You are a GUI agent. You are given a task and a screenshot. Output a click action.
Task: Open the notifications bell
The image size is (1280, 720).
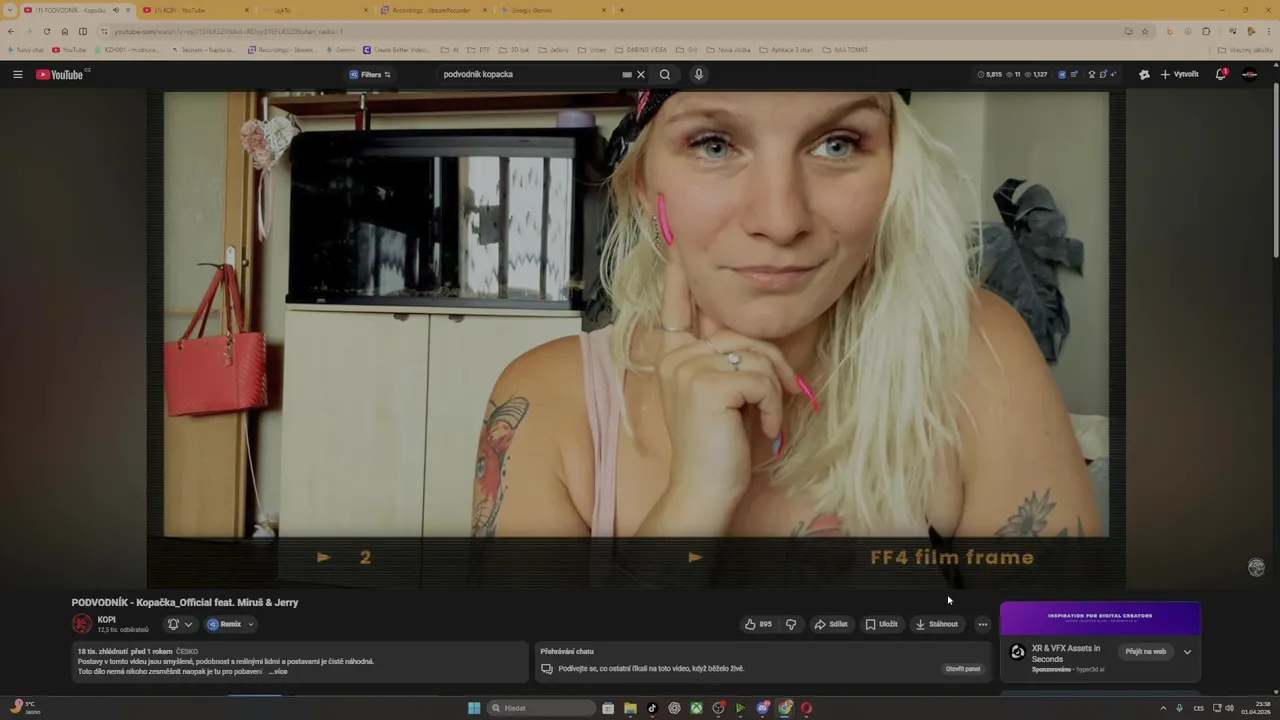click(x=1221, y=74)
